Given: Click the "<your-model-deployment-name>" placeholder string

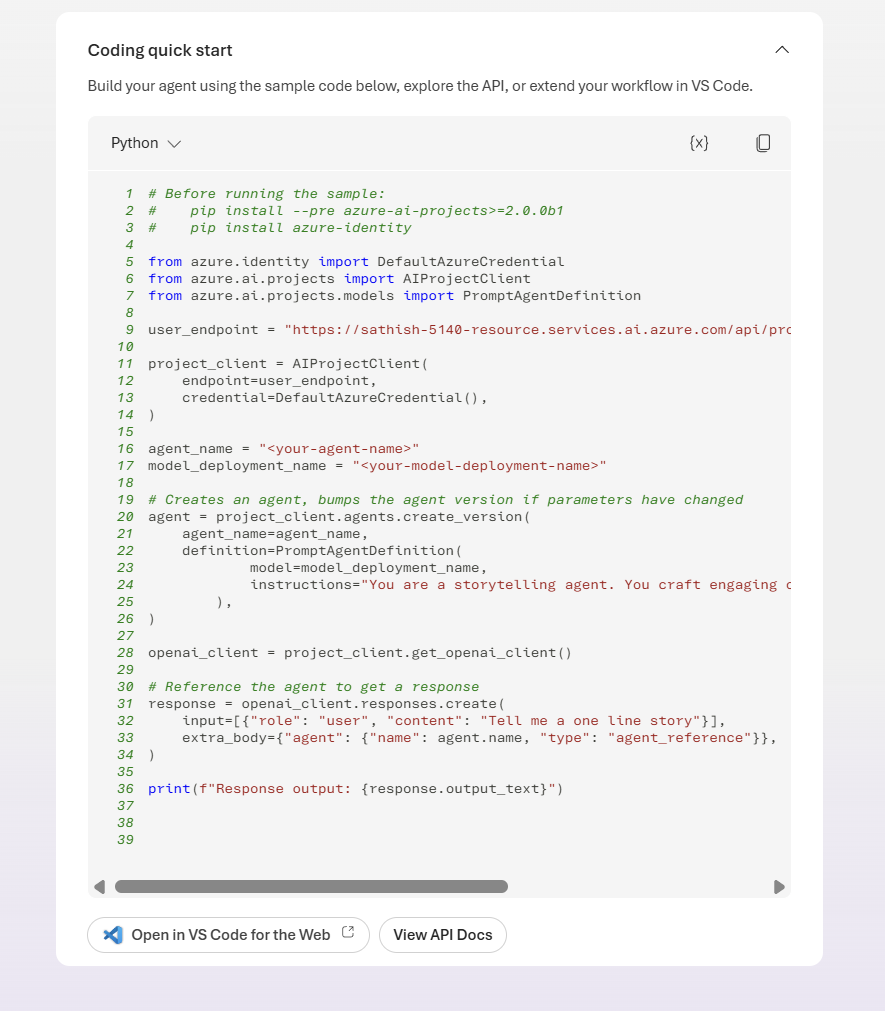Looking at the screenshot, I should point(479,466).
